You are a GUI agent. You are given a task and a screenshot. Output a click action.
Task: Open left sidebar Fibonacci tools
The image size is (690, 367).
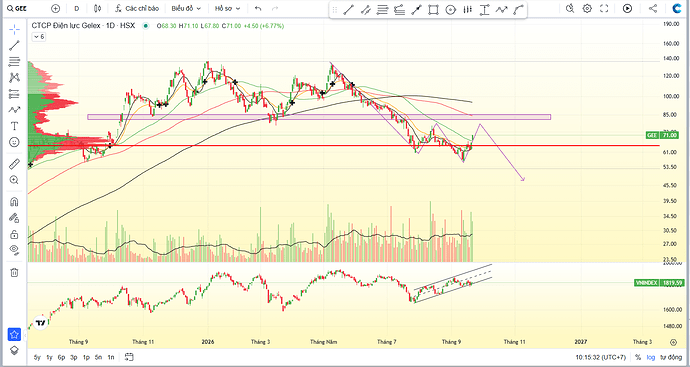(15, 61)
